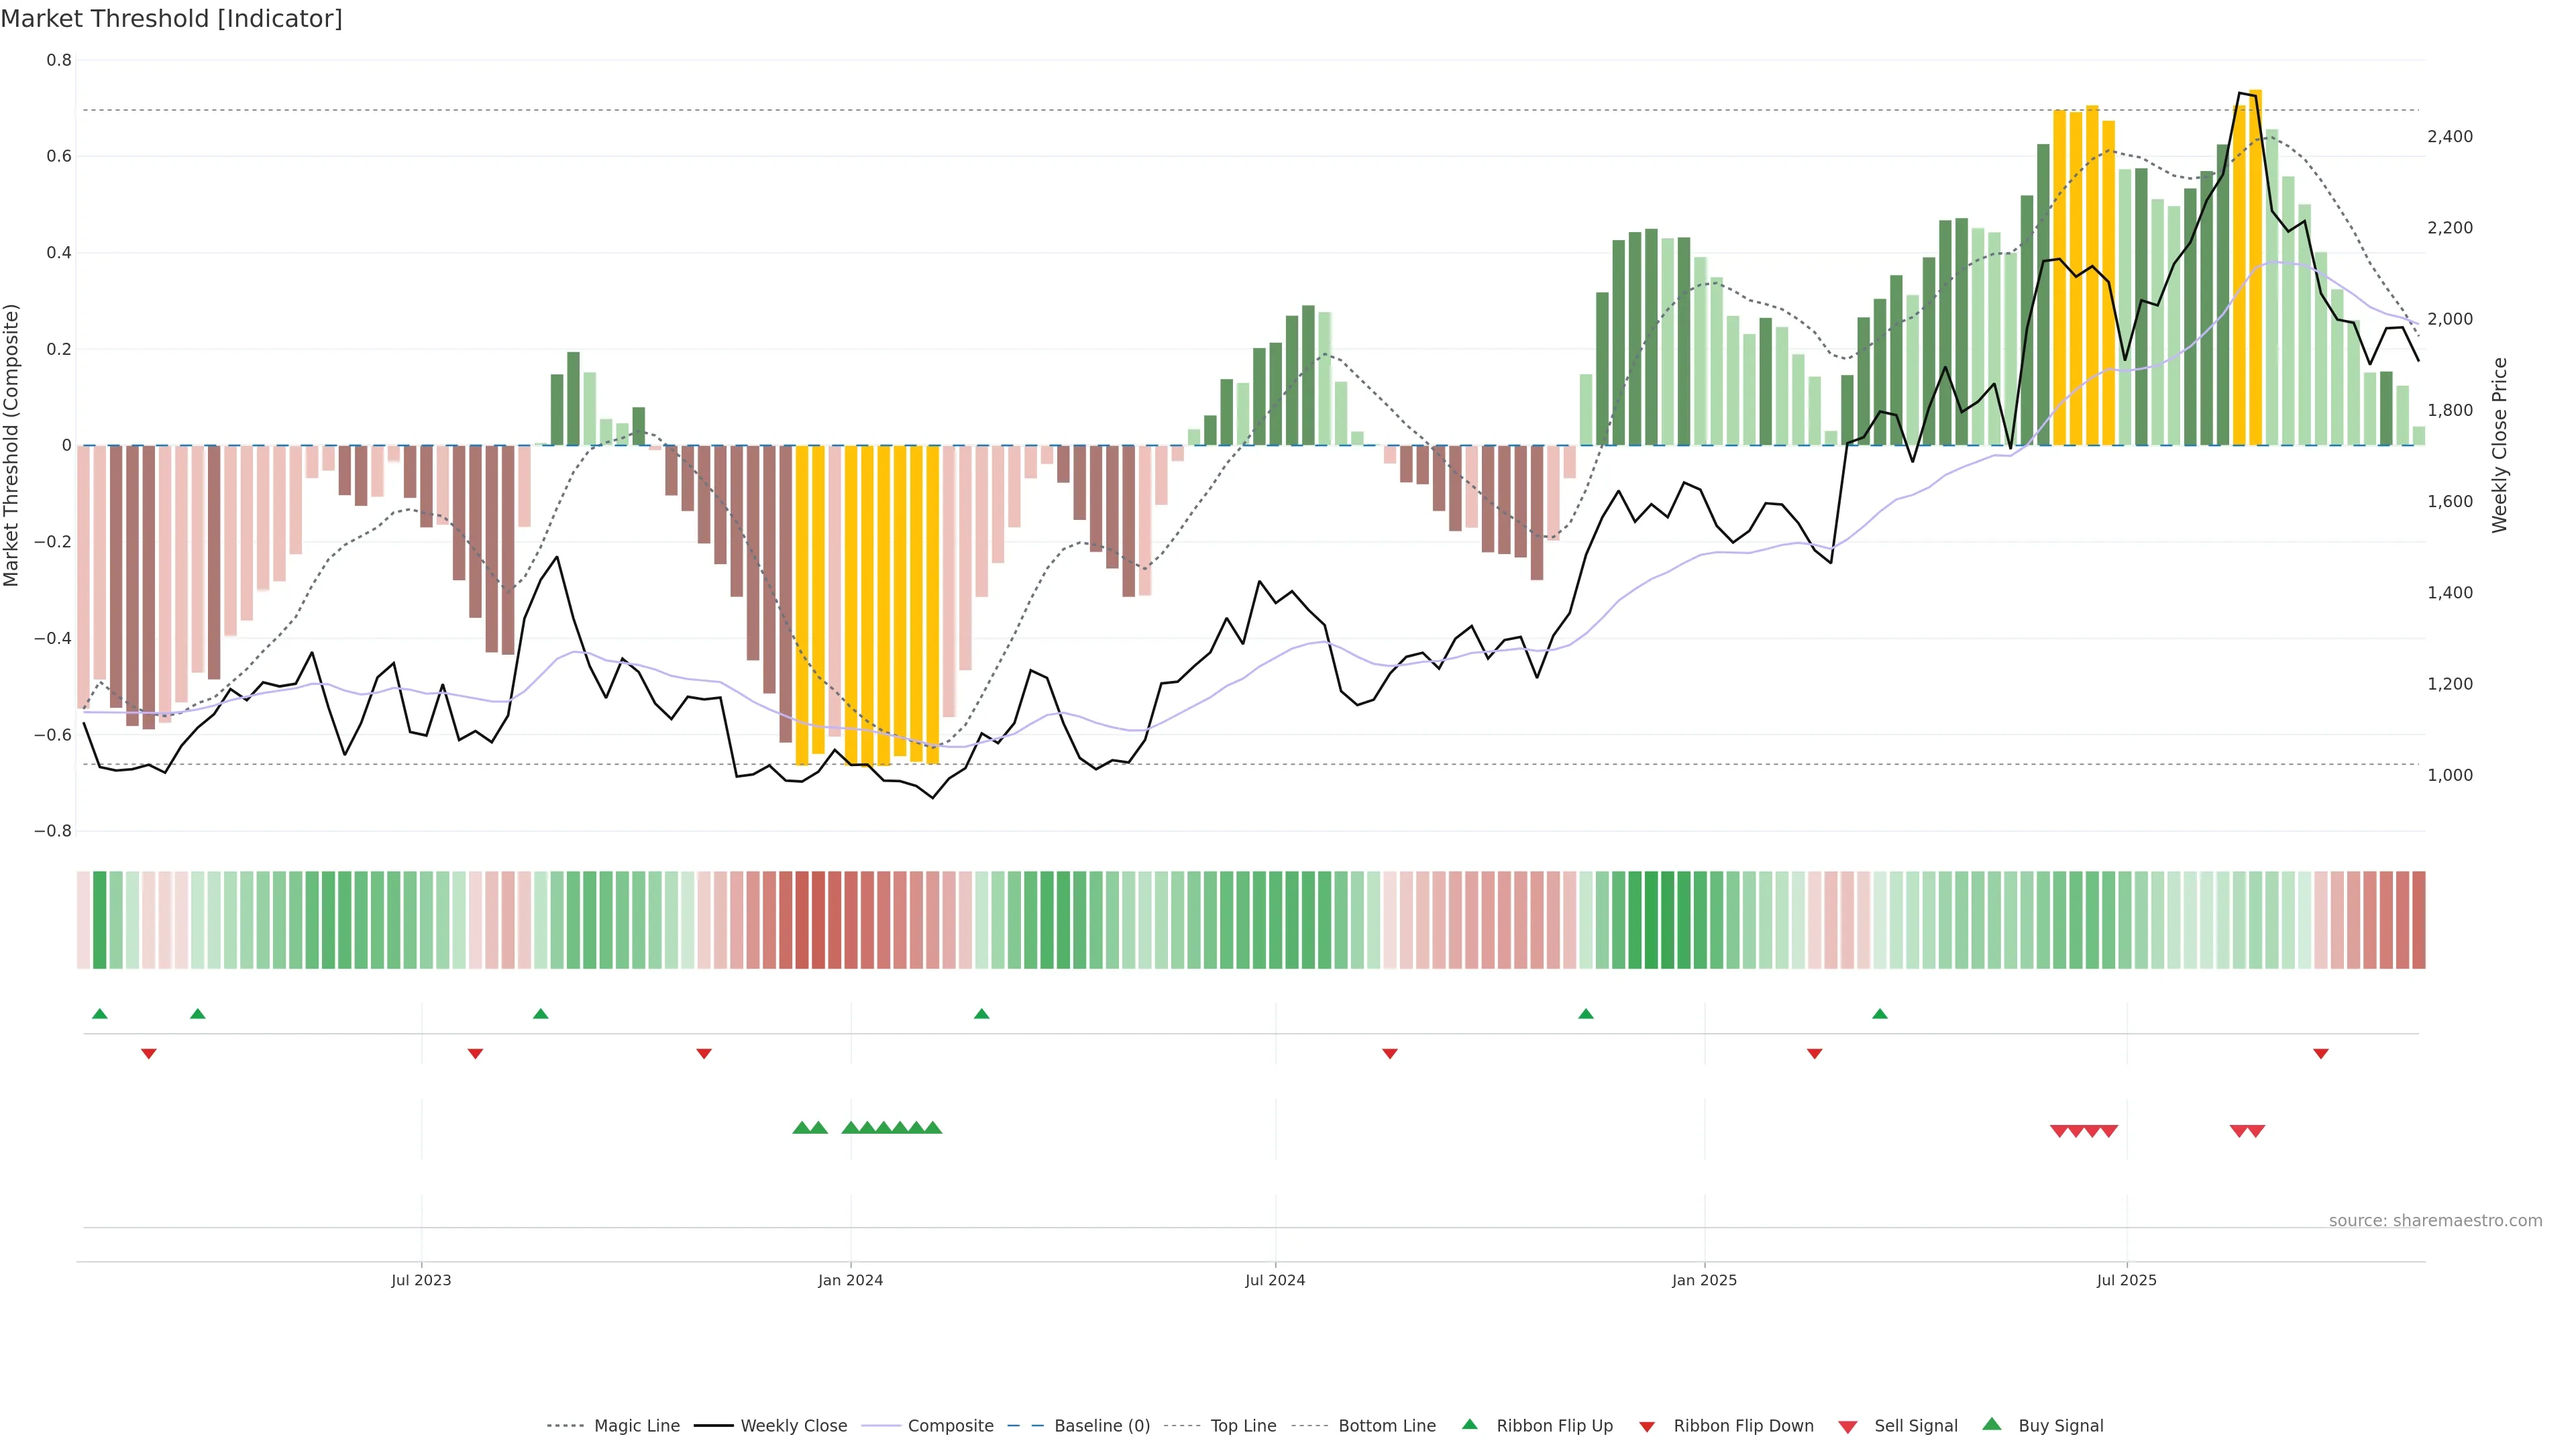The width and height of the screenshot is (2576, 1449).
Task: Toggle the Magic Line legend entry
Action: pos(636,1426)
